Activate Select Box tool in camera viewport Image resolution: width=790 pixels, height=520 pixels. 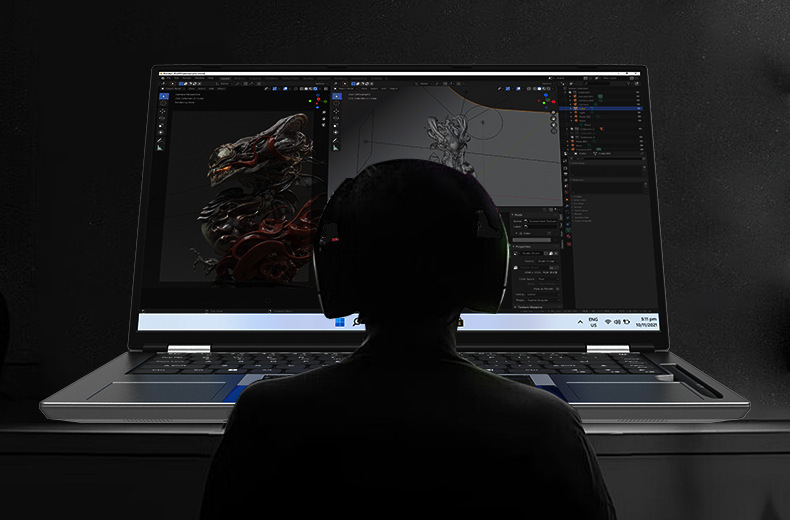click(x=164, y=96)
